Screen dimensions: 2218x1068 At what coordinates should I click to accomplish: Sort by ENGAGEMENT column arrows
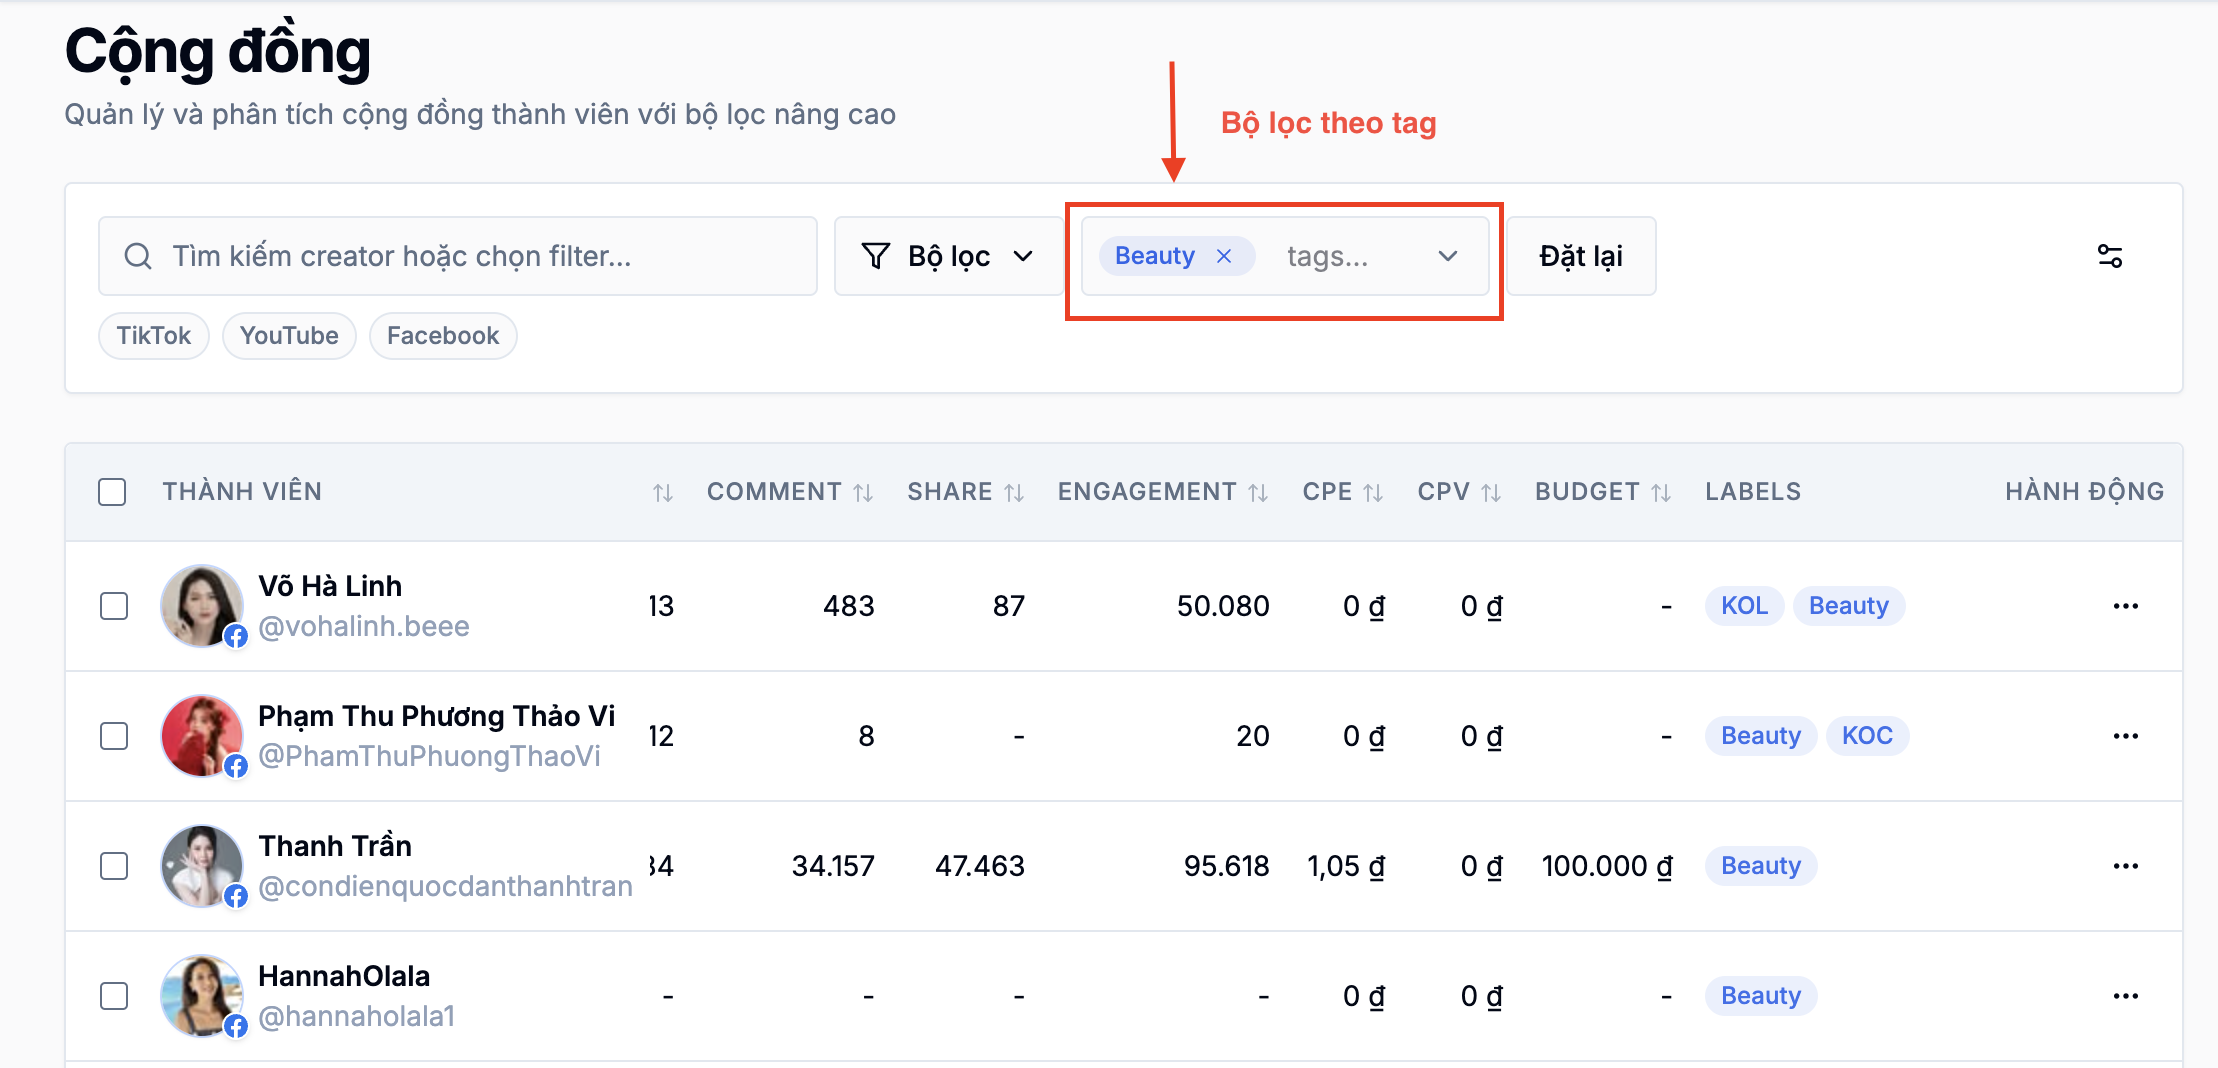[1258, 492]
